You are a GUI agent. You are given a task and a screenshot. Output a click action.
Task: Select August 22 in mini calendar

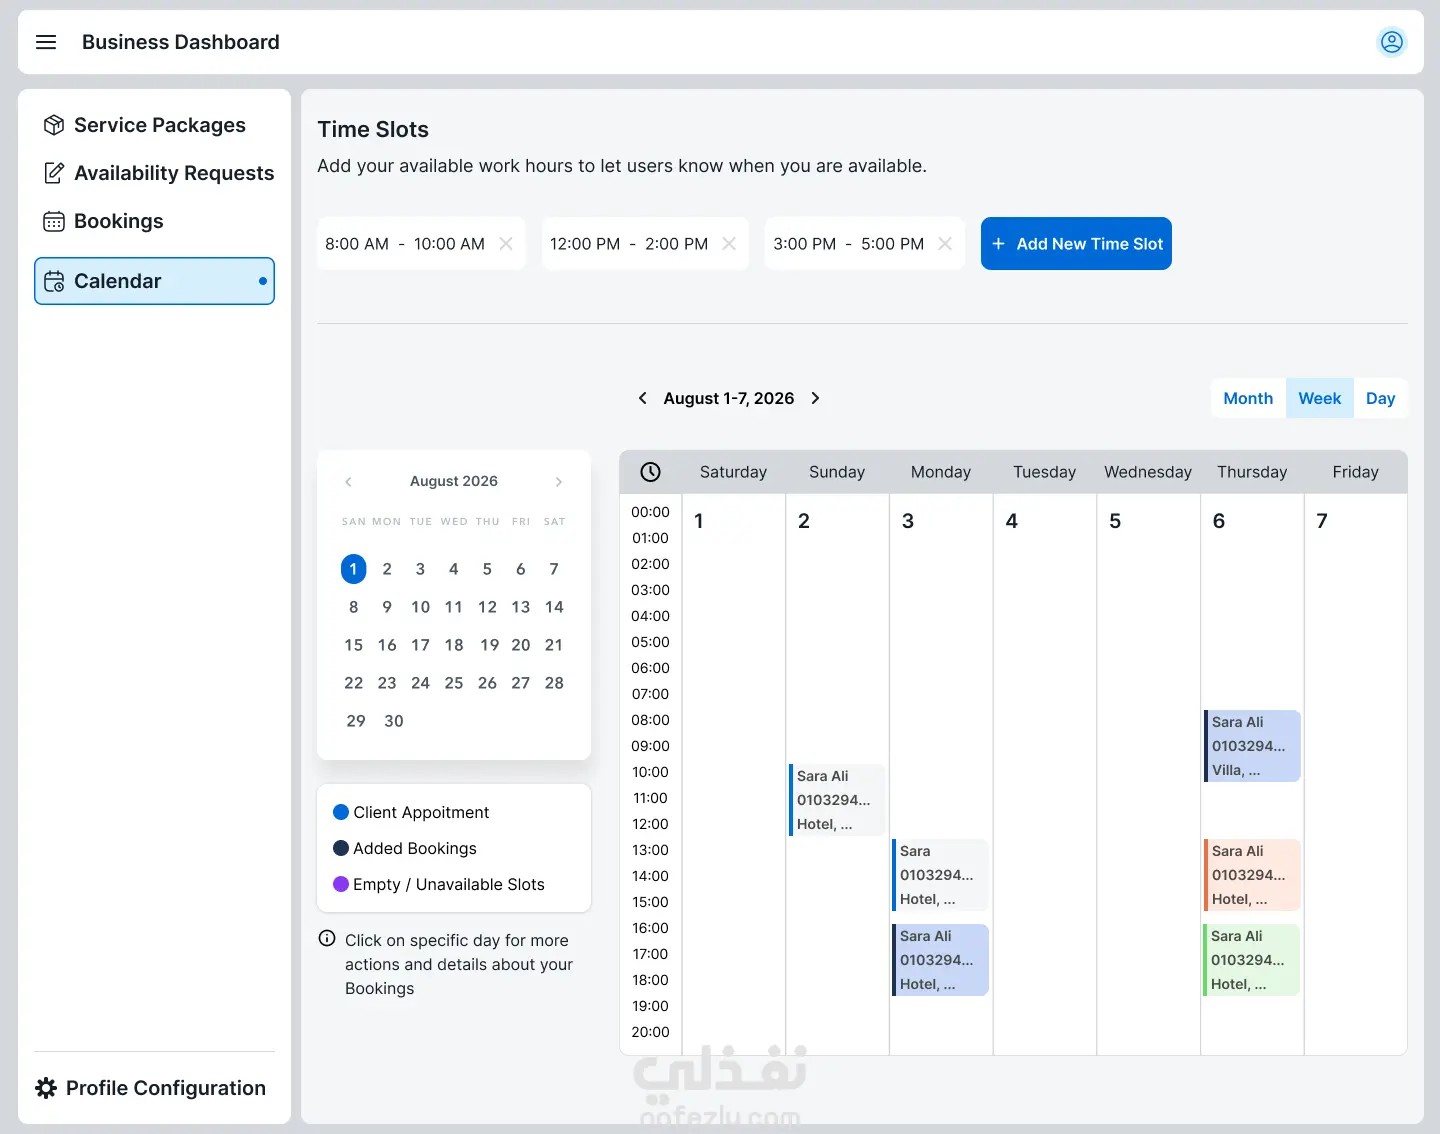(x=353, y=683)
